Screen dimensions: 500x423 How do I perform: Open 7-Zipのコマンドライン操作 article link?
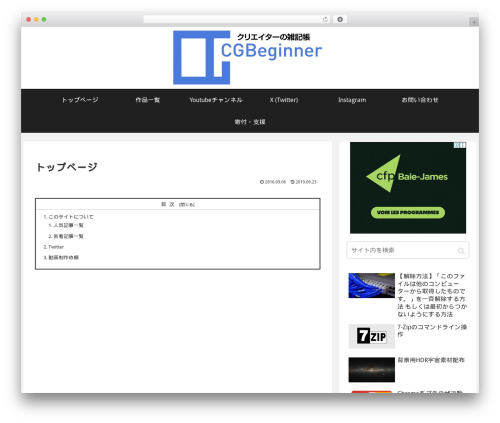432,330
